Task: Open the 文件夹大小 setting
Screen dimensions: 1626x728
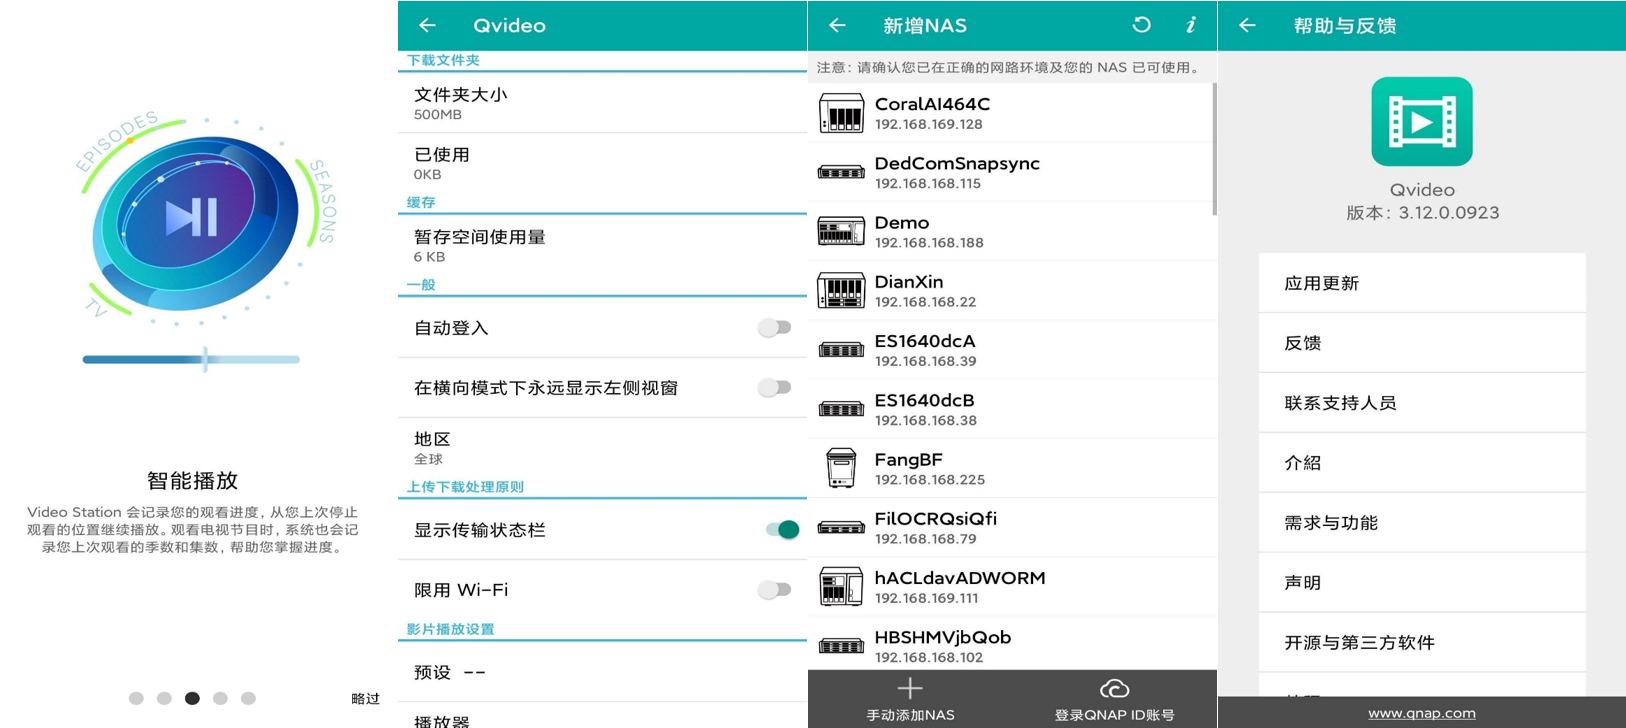Action: tap(602, 103)
